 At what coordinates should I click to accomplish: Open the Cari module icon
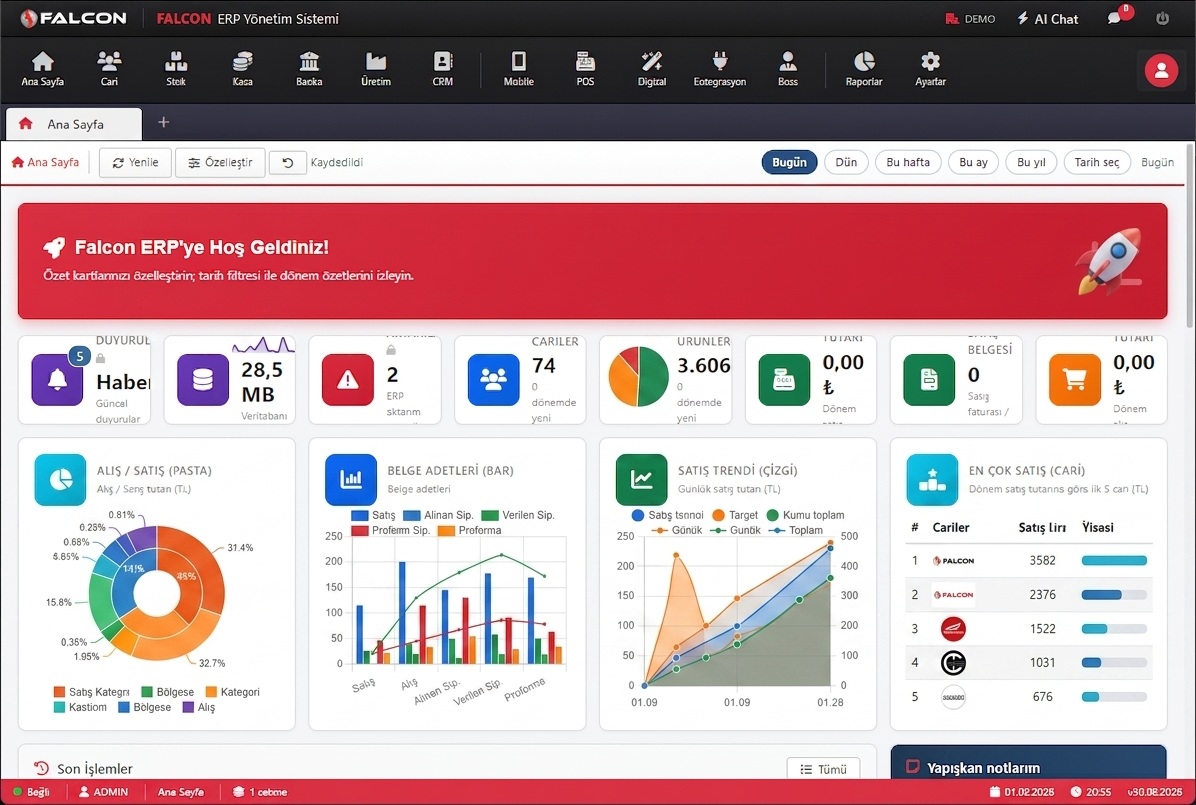(x=109, y=69)
